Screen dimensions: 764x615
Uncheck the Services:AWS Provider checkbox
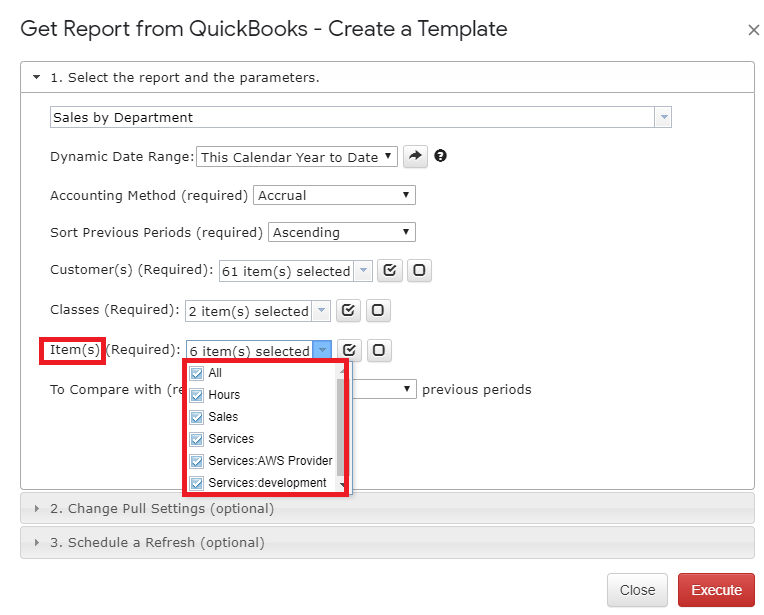197,461
